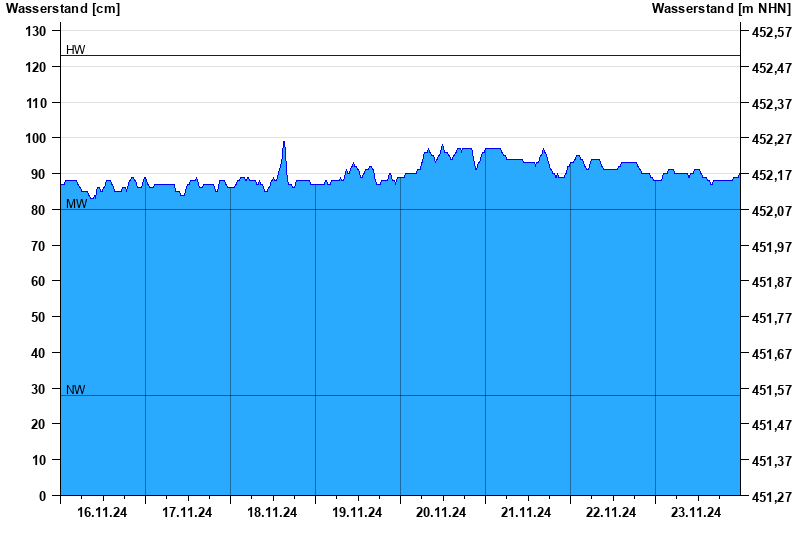The width and height of the screenshot is (800, 550).
Task: Click the right axis title 'Wasserstand [m NHN]'
Action: point(721,9)
